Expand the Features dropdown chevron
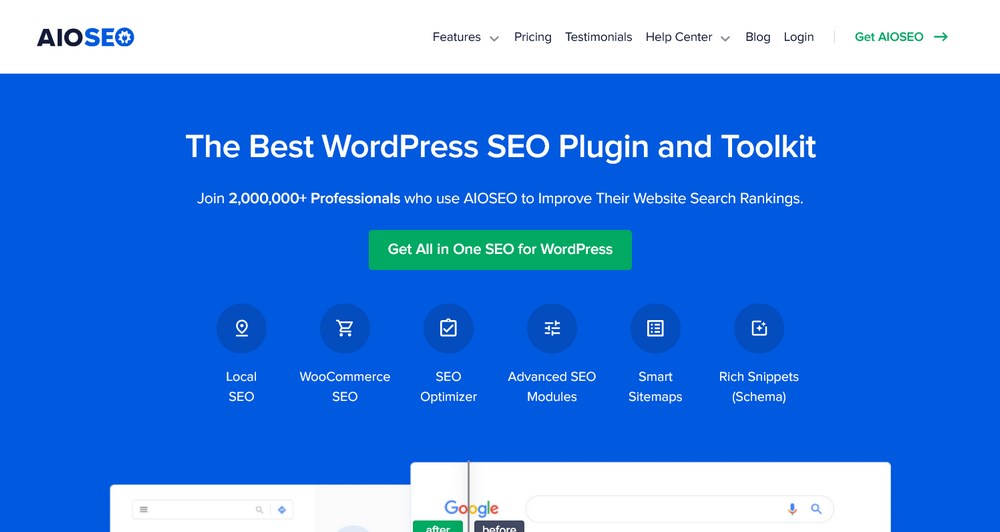 [494, 38]
